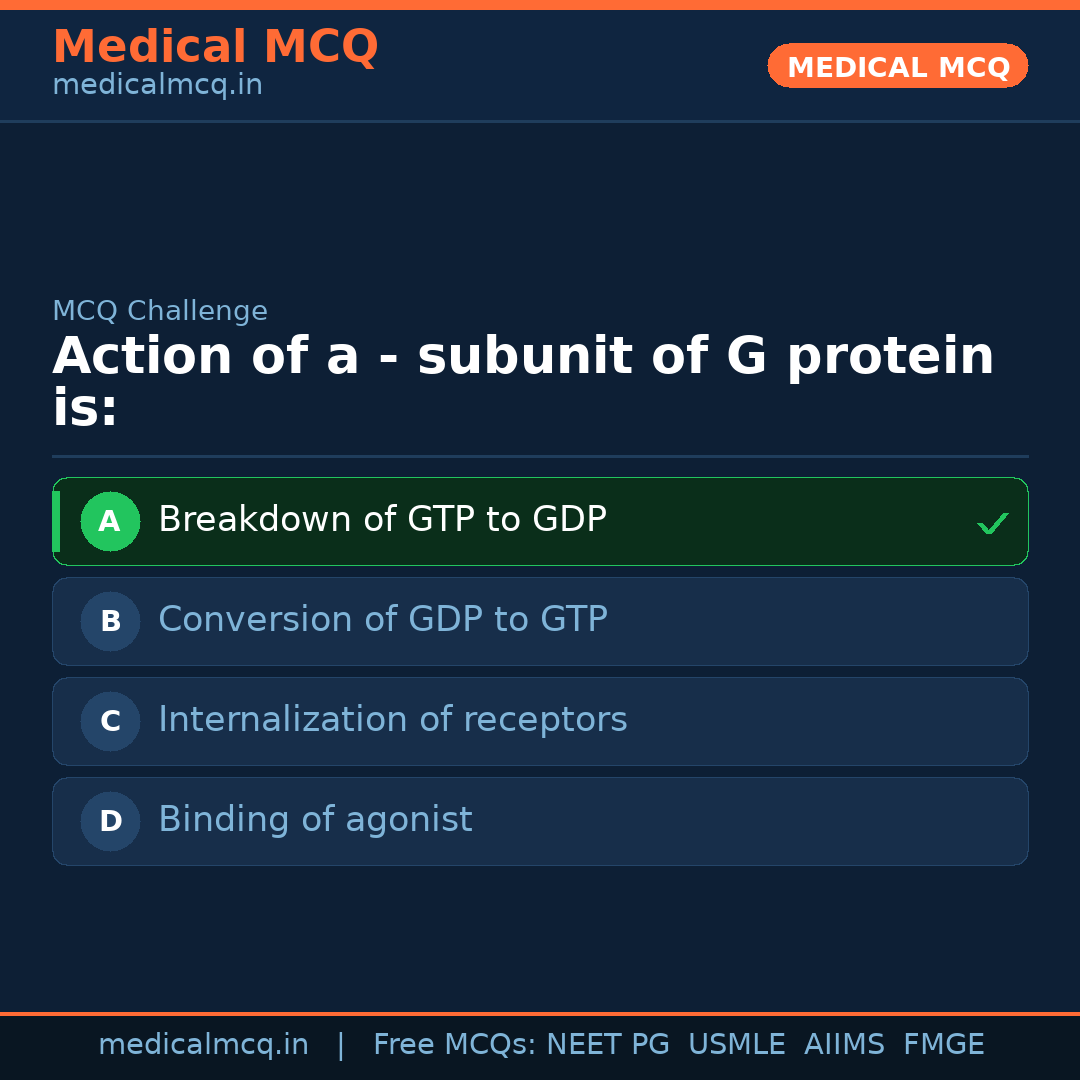
Task: Click the green letter A circle badge
Action: pyautogui.click(x=110, y=522)
